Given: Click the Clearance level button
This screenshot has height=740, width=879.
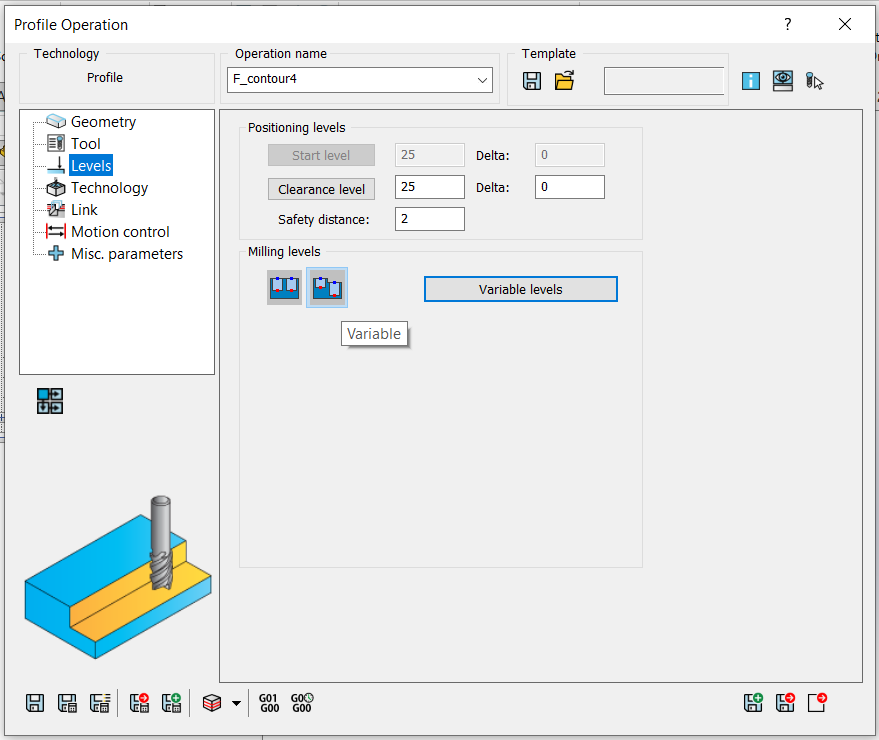Looking at the screenshot, I should click(321, 189).
